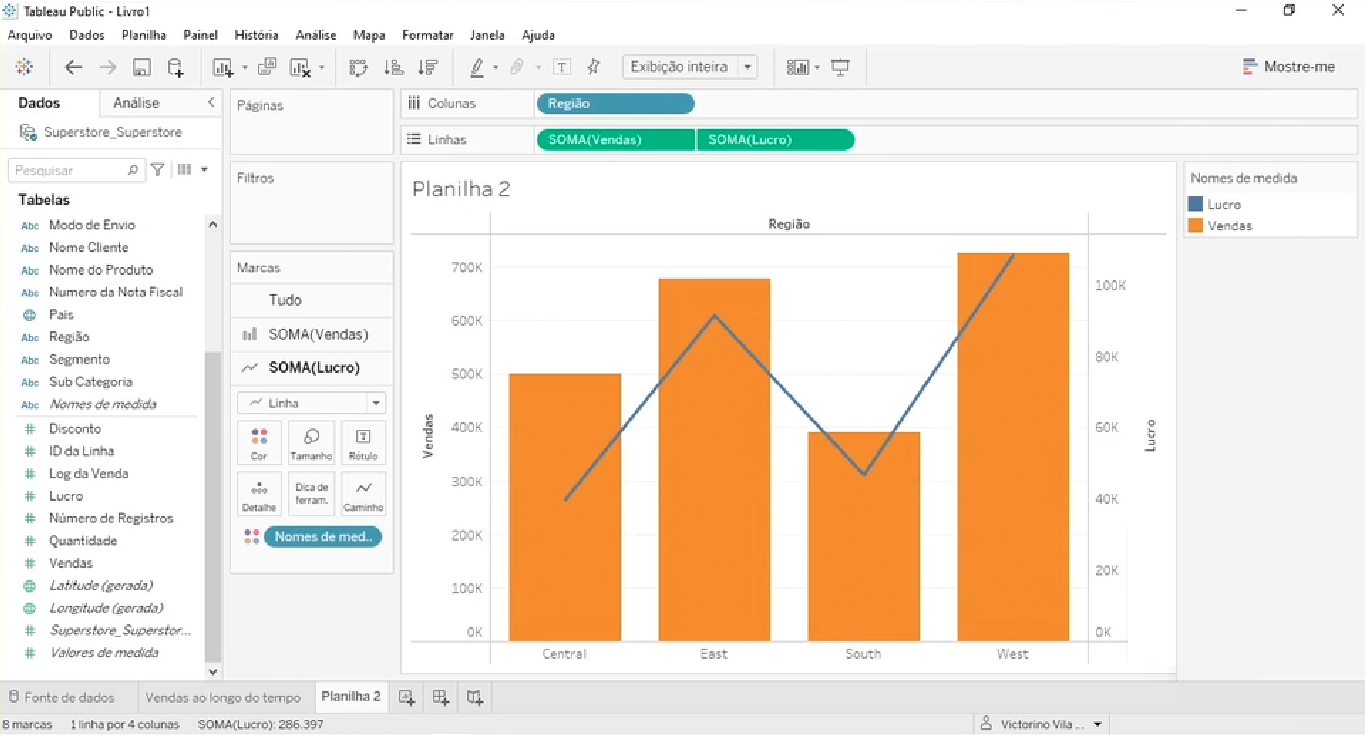Sort regions descending using toolbar icon

coord(428,66)
